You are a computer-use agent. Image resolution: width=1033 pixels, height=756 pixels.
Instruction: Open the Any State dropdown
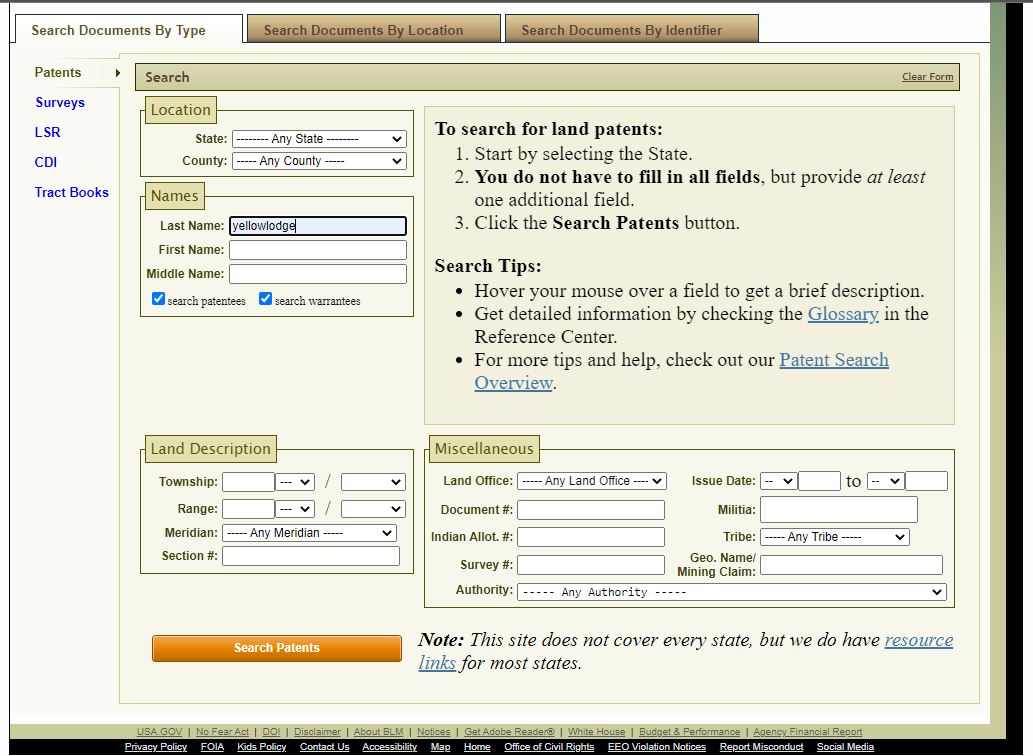pos(318,138)
